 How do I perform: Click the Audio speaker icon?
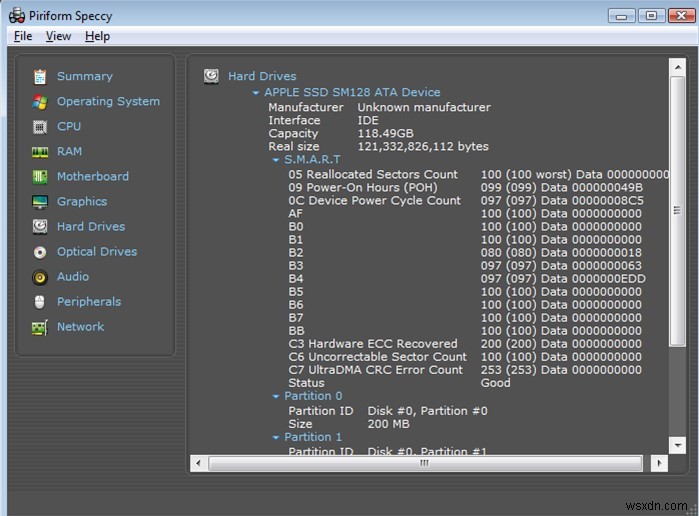pyautogui.click(x=40, y=277)
